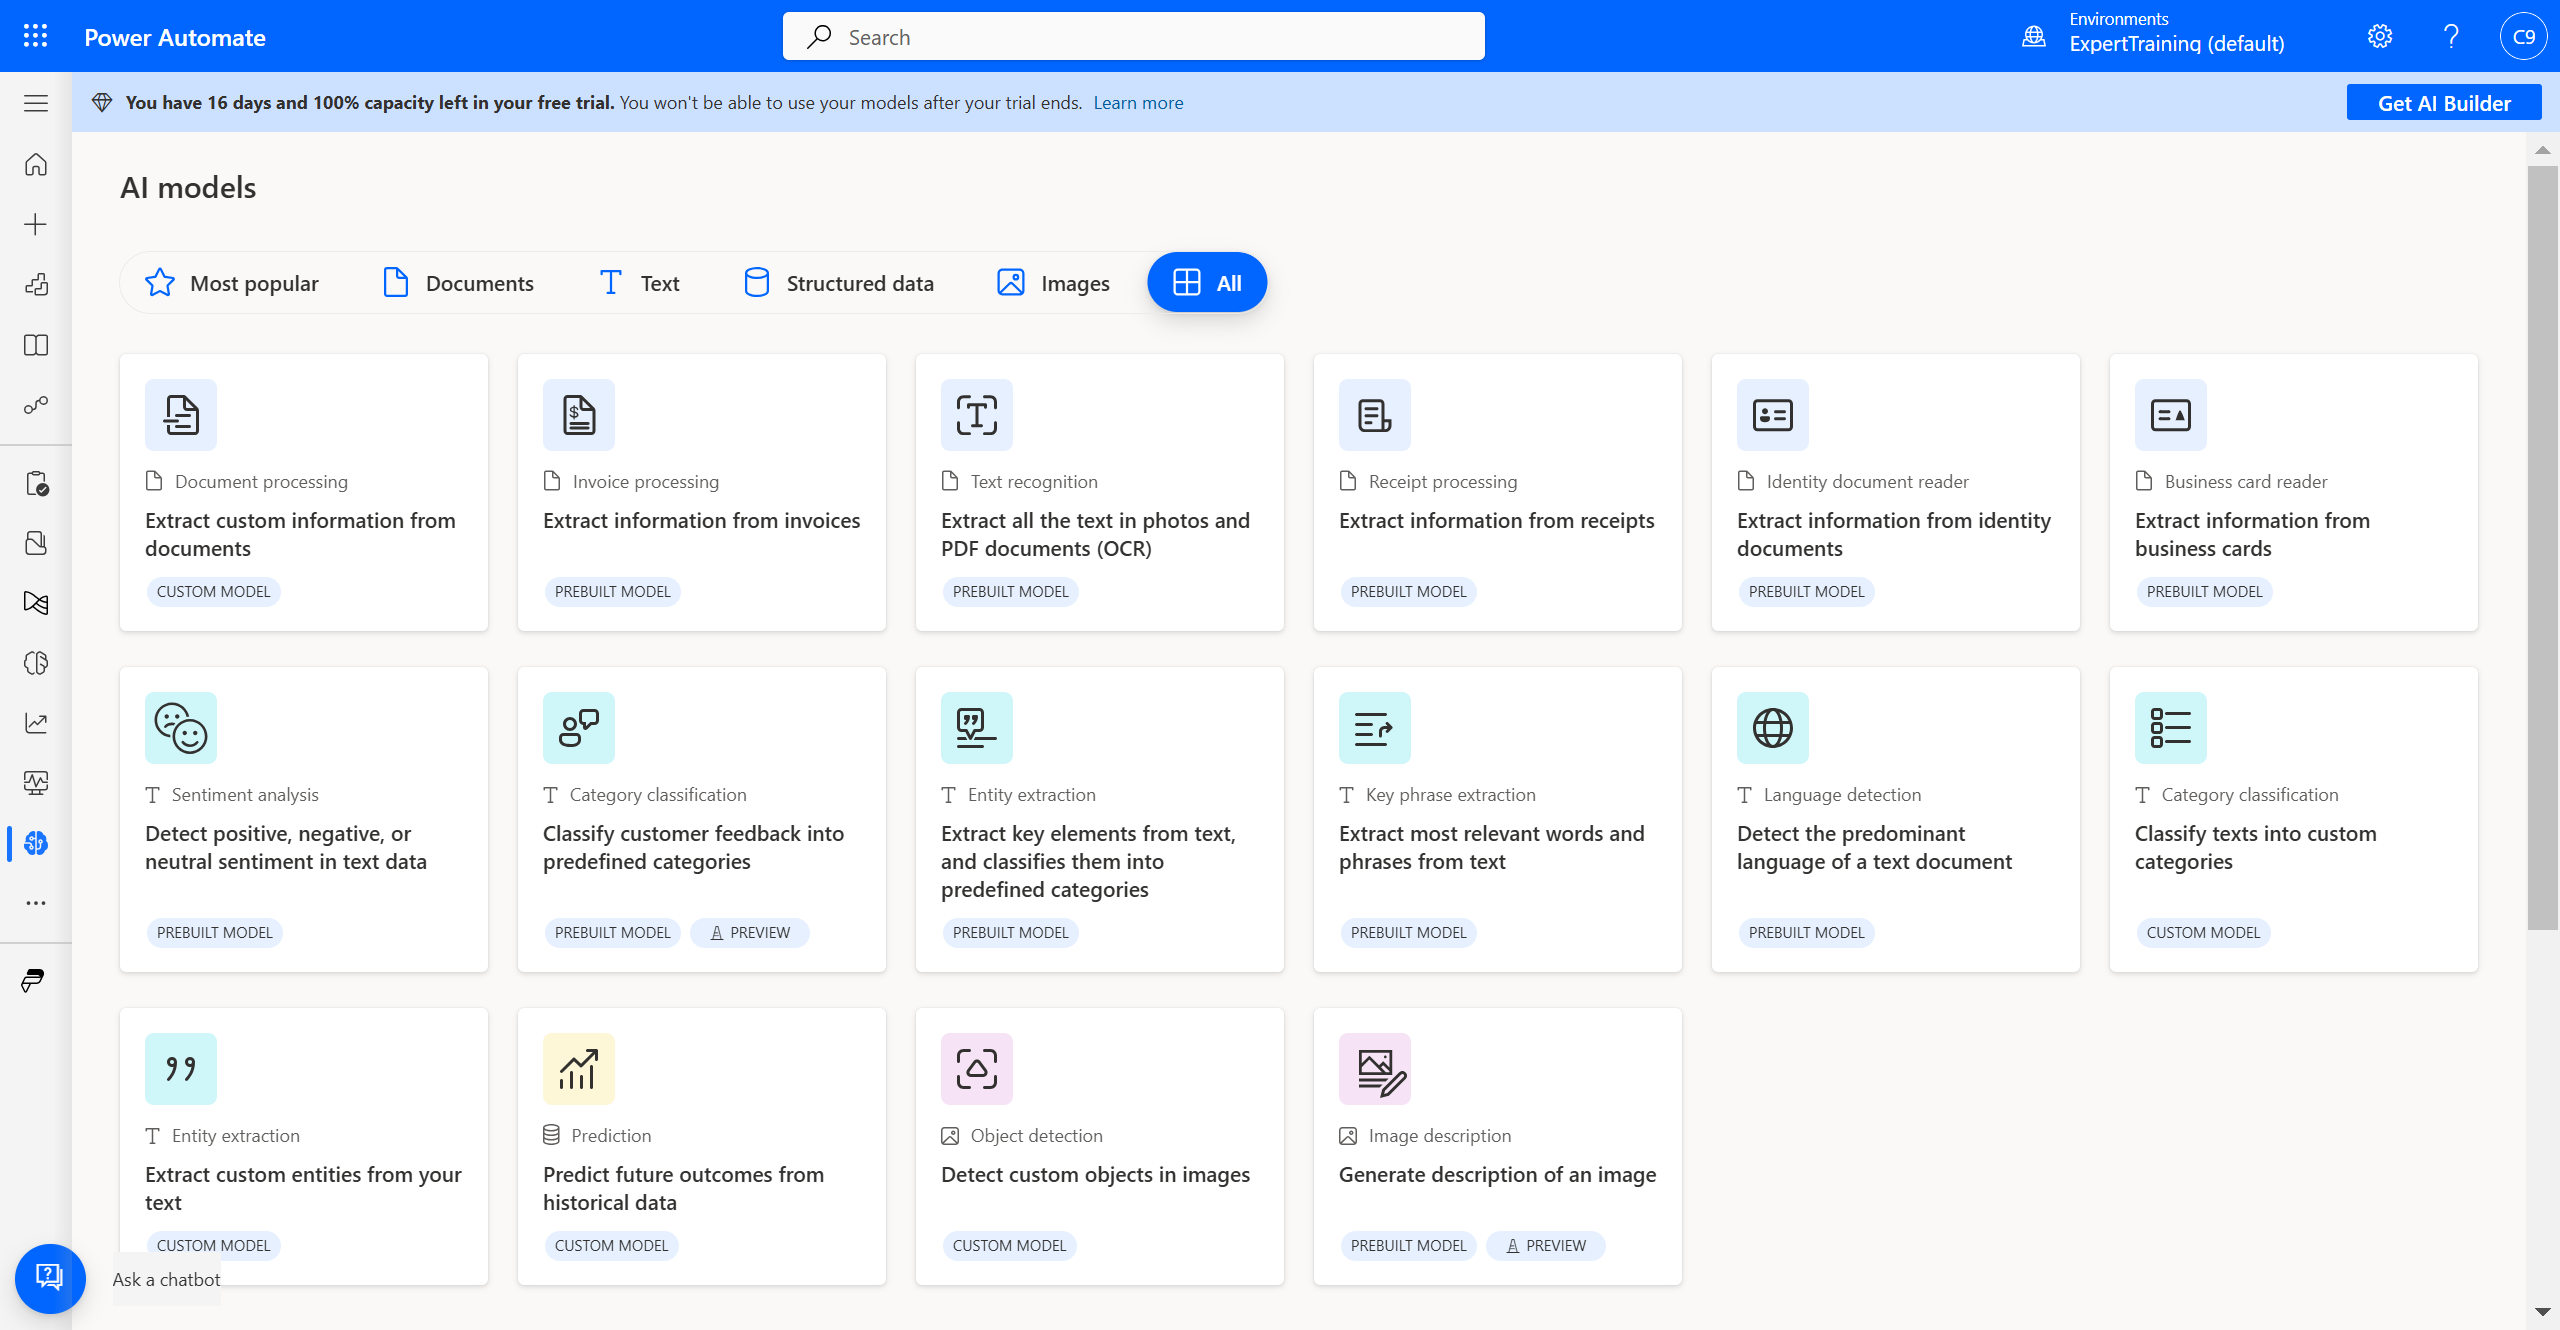The width and height of the screenshot is (2560, 1330).
Task: Select the All models filter
Action: click(1207, 282)
